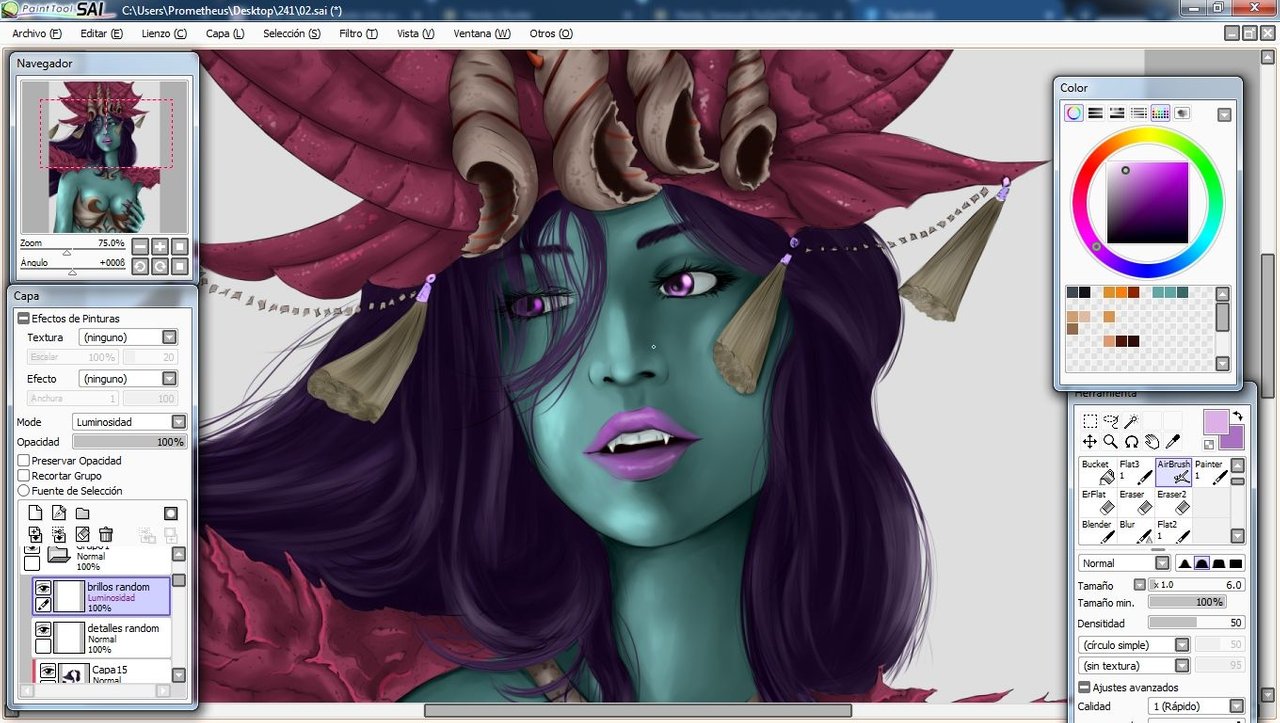Clear the layer with the eraser-page icon
Viewport: 1280px width, 723px height.
coord(82,535)
